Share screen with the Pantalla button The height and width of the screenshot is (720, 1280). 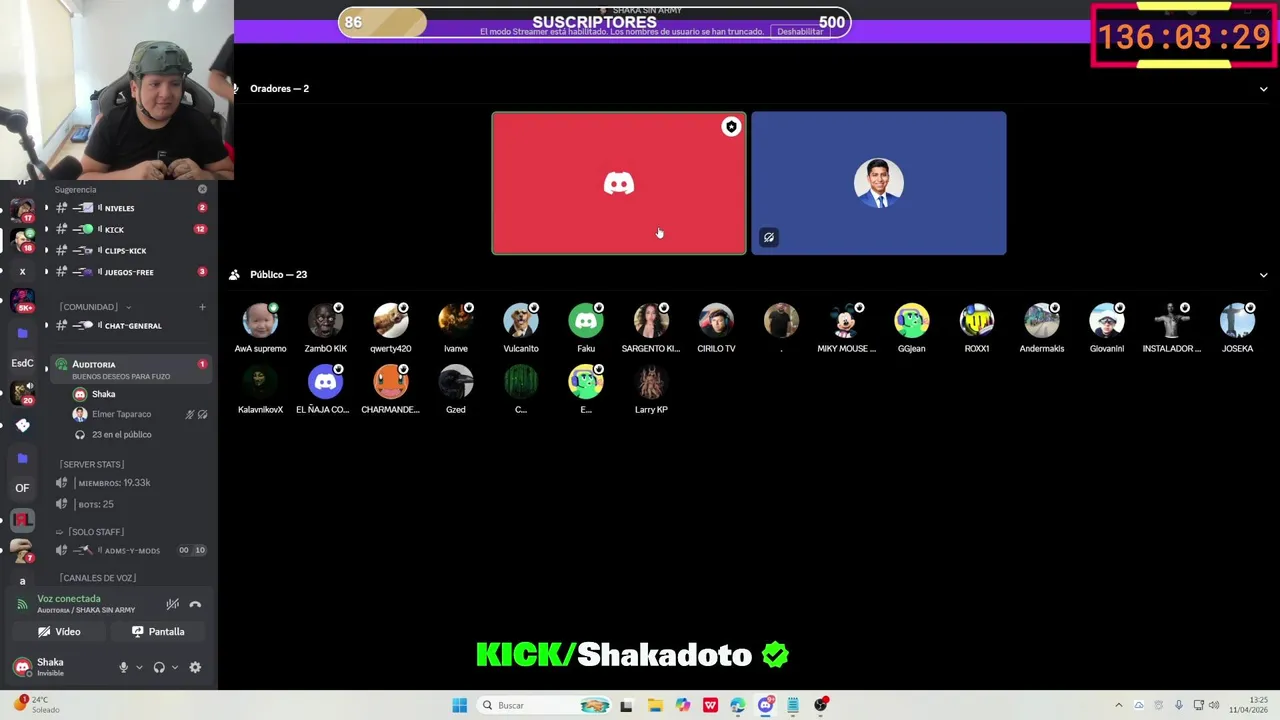158,632
